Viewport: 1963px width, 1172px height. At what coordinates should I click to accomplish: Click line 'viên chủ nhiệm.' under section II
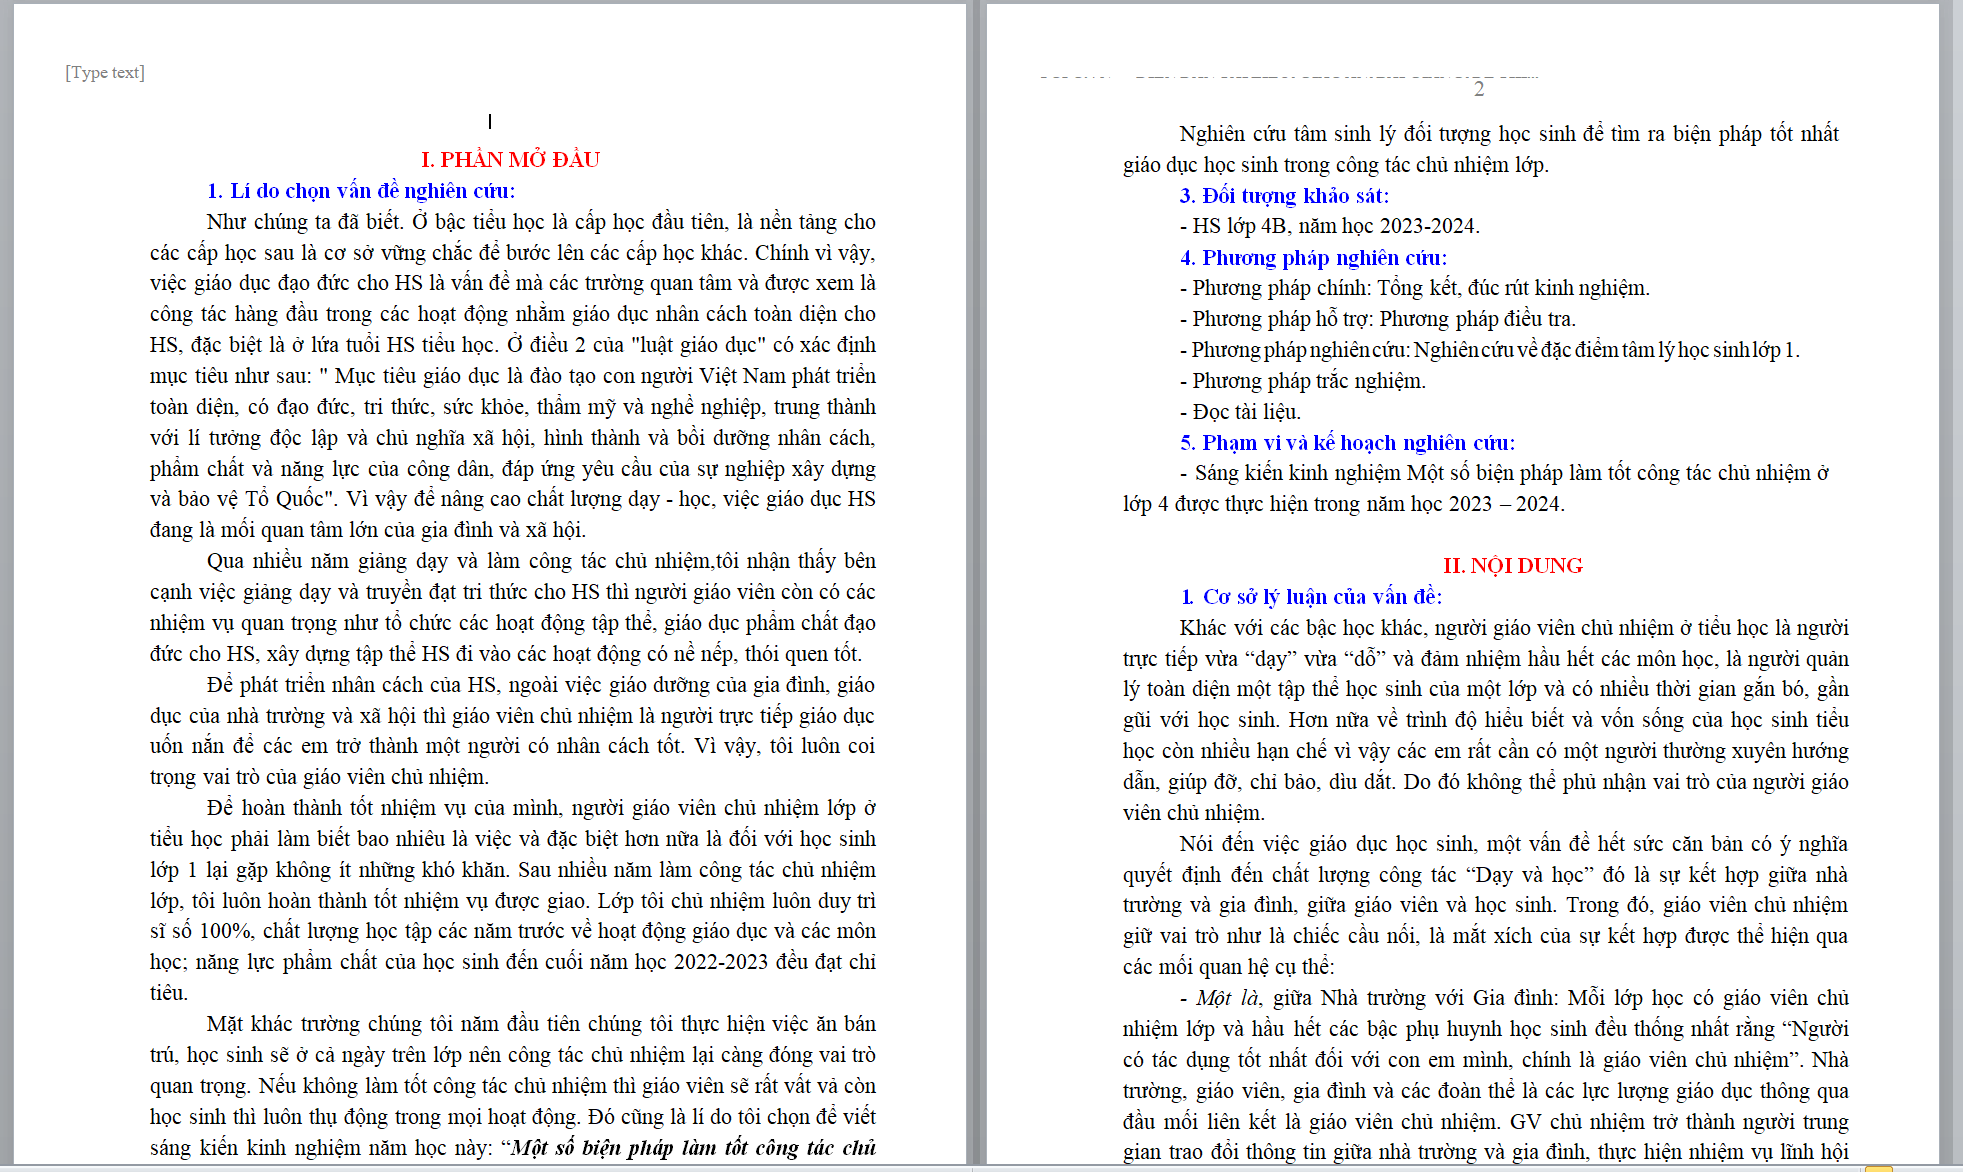click(x=1193, y=813)
